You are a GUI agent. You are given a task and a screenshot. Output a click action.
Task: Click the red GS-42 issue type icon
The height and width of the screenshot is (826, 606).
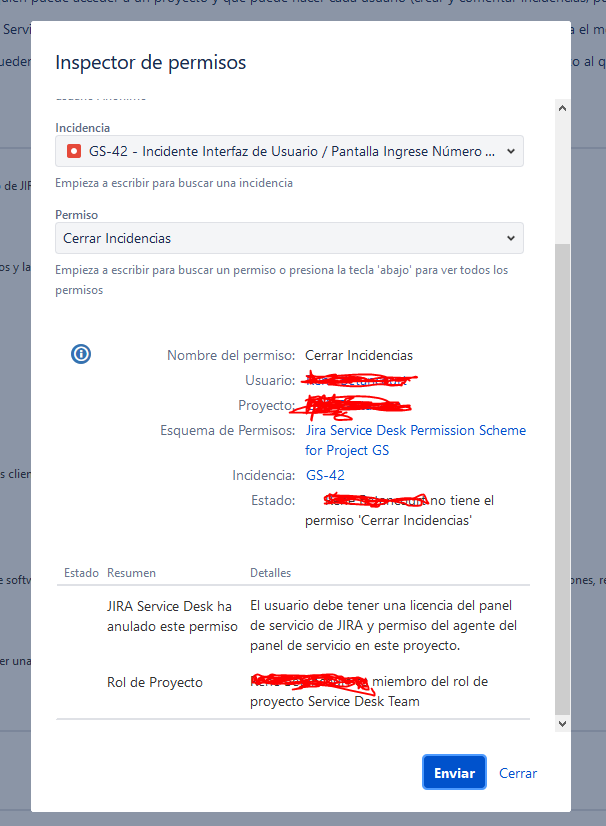click(x=74, y=152)
